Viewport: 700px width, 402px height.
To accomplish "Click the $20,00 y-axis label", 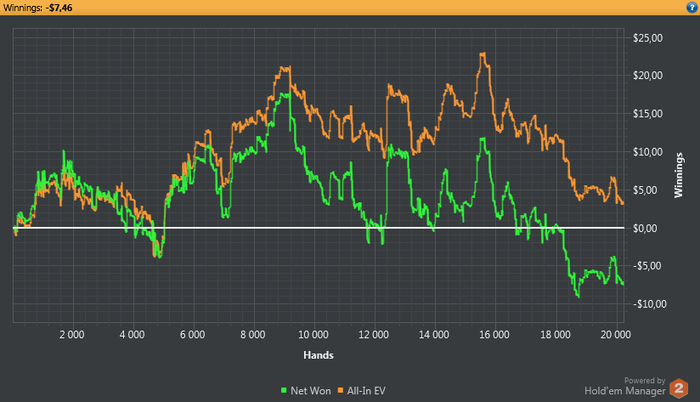I will 648,75.
